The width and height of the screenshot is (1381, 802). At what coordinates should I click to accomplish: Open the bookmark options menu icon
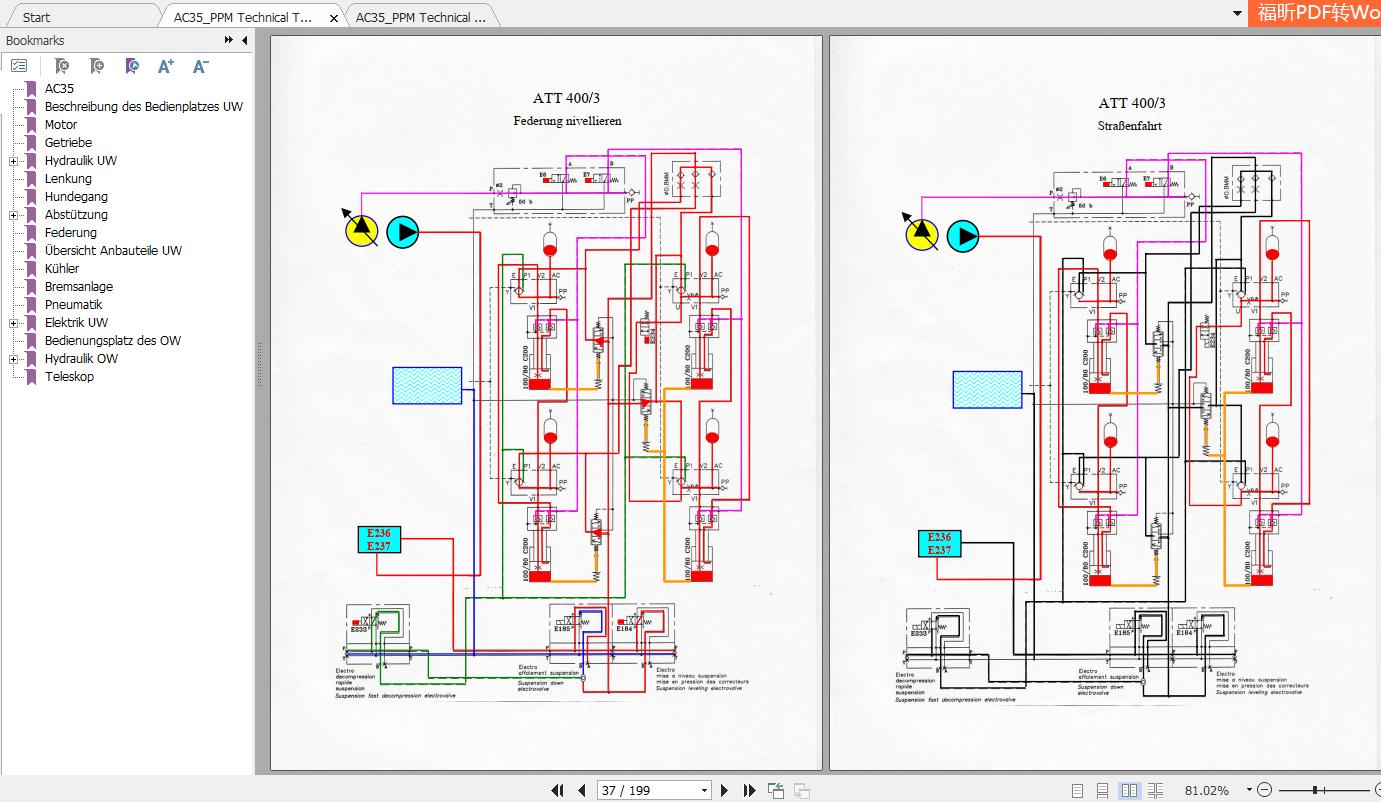tap(19, 66)
